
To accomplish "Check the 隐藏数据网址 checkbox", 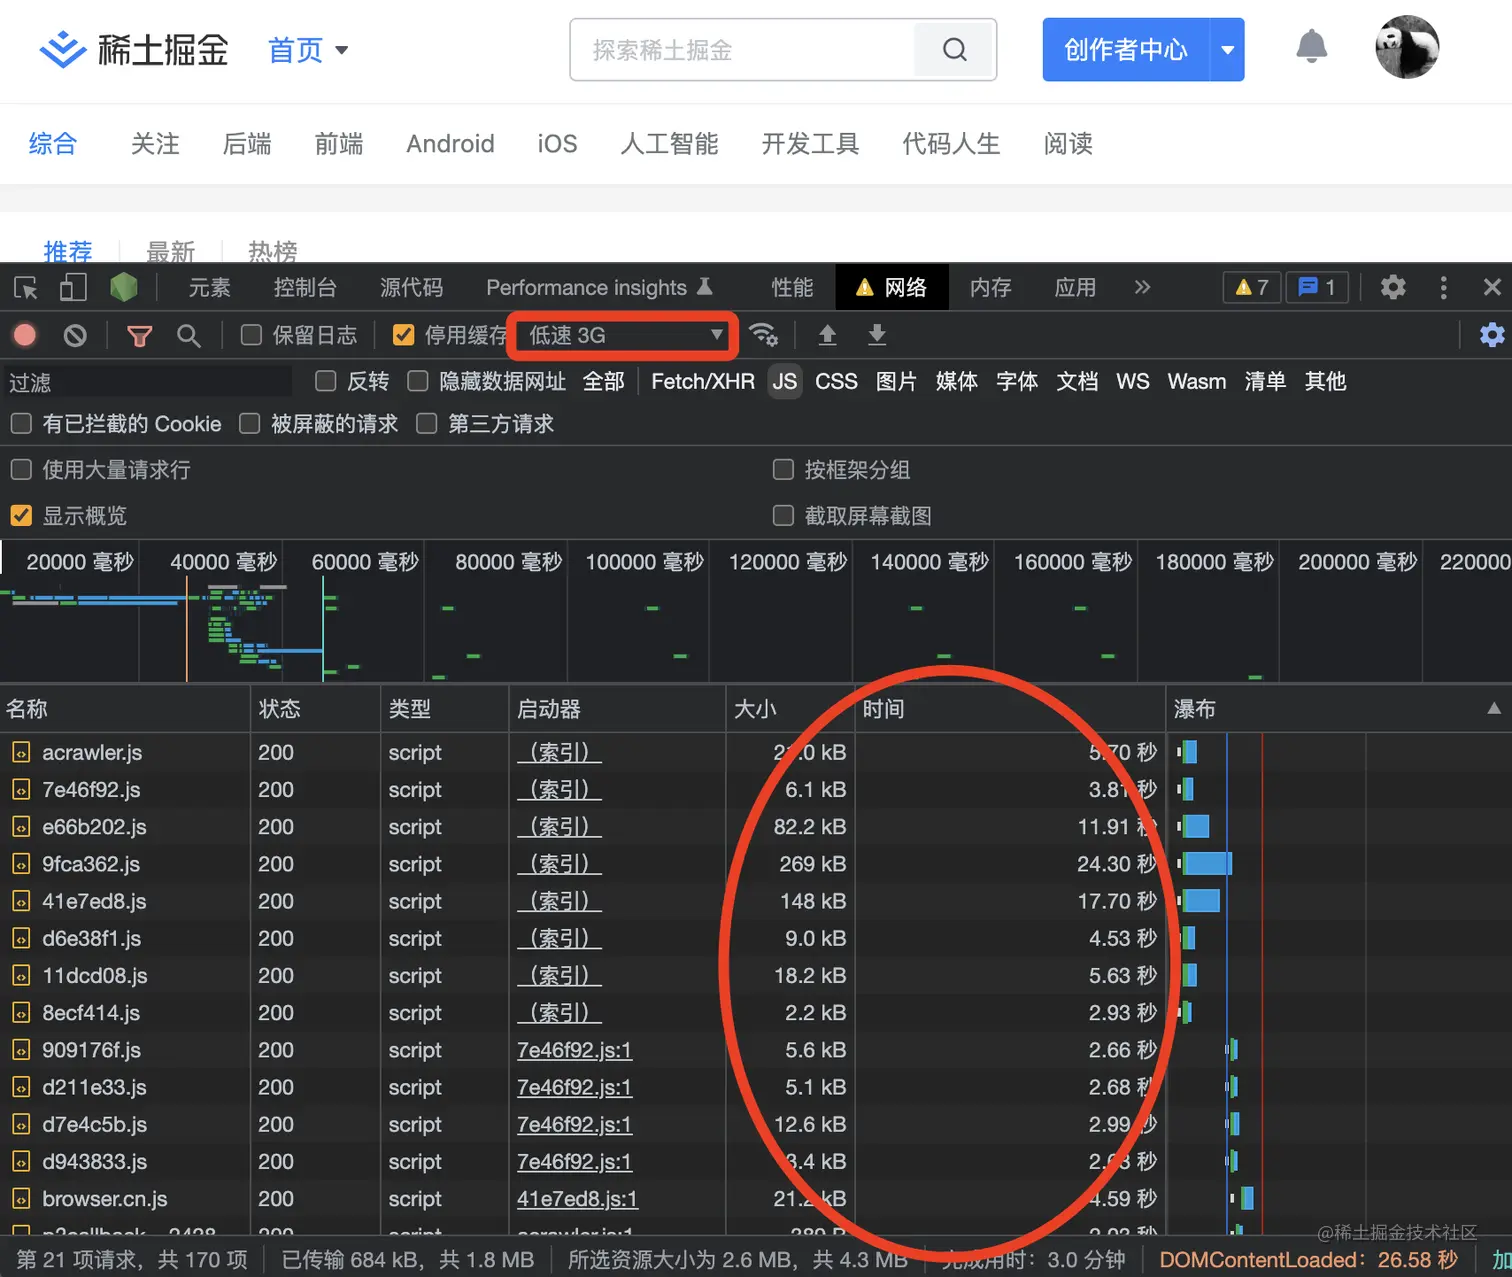I will (x=418, y=381).
